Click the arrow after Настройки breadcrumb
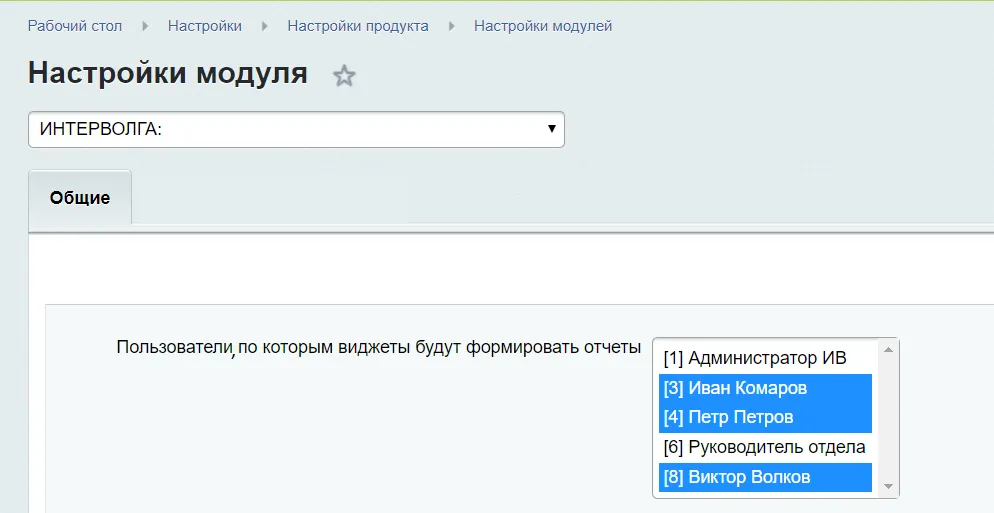 (265, 26)
